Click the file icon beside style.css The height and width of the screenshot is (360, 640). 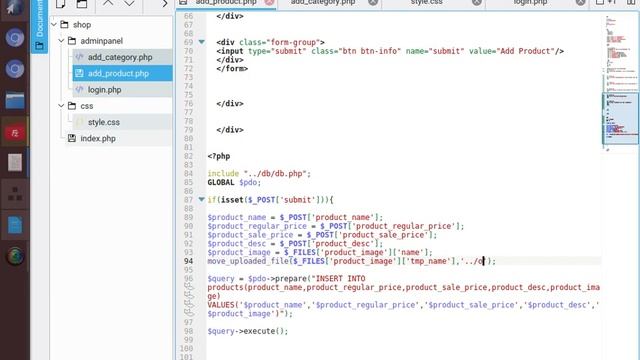pos(79,122)
